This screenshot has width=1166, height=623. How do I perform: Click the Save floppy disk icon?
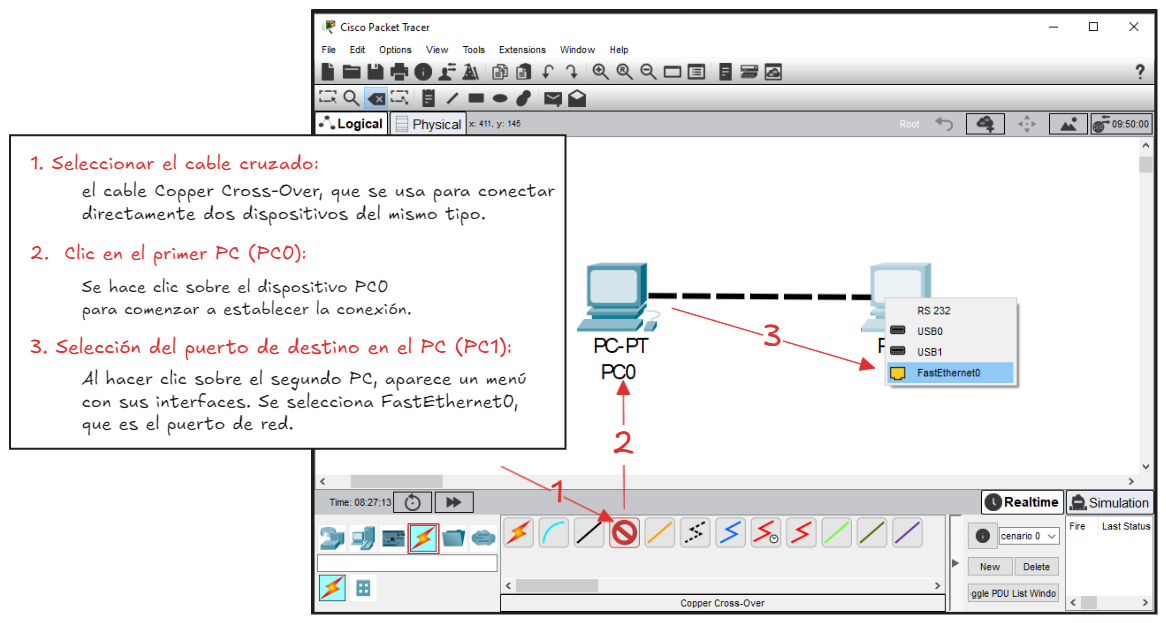pos(375,72)
